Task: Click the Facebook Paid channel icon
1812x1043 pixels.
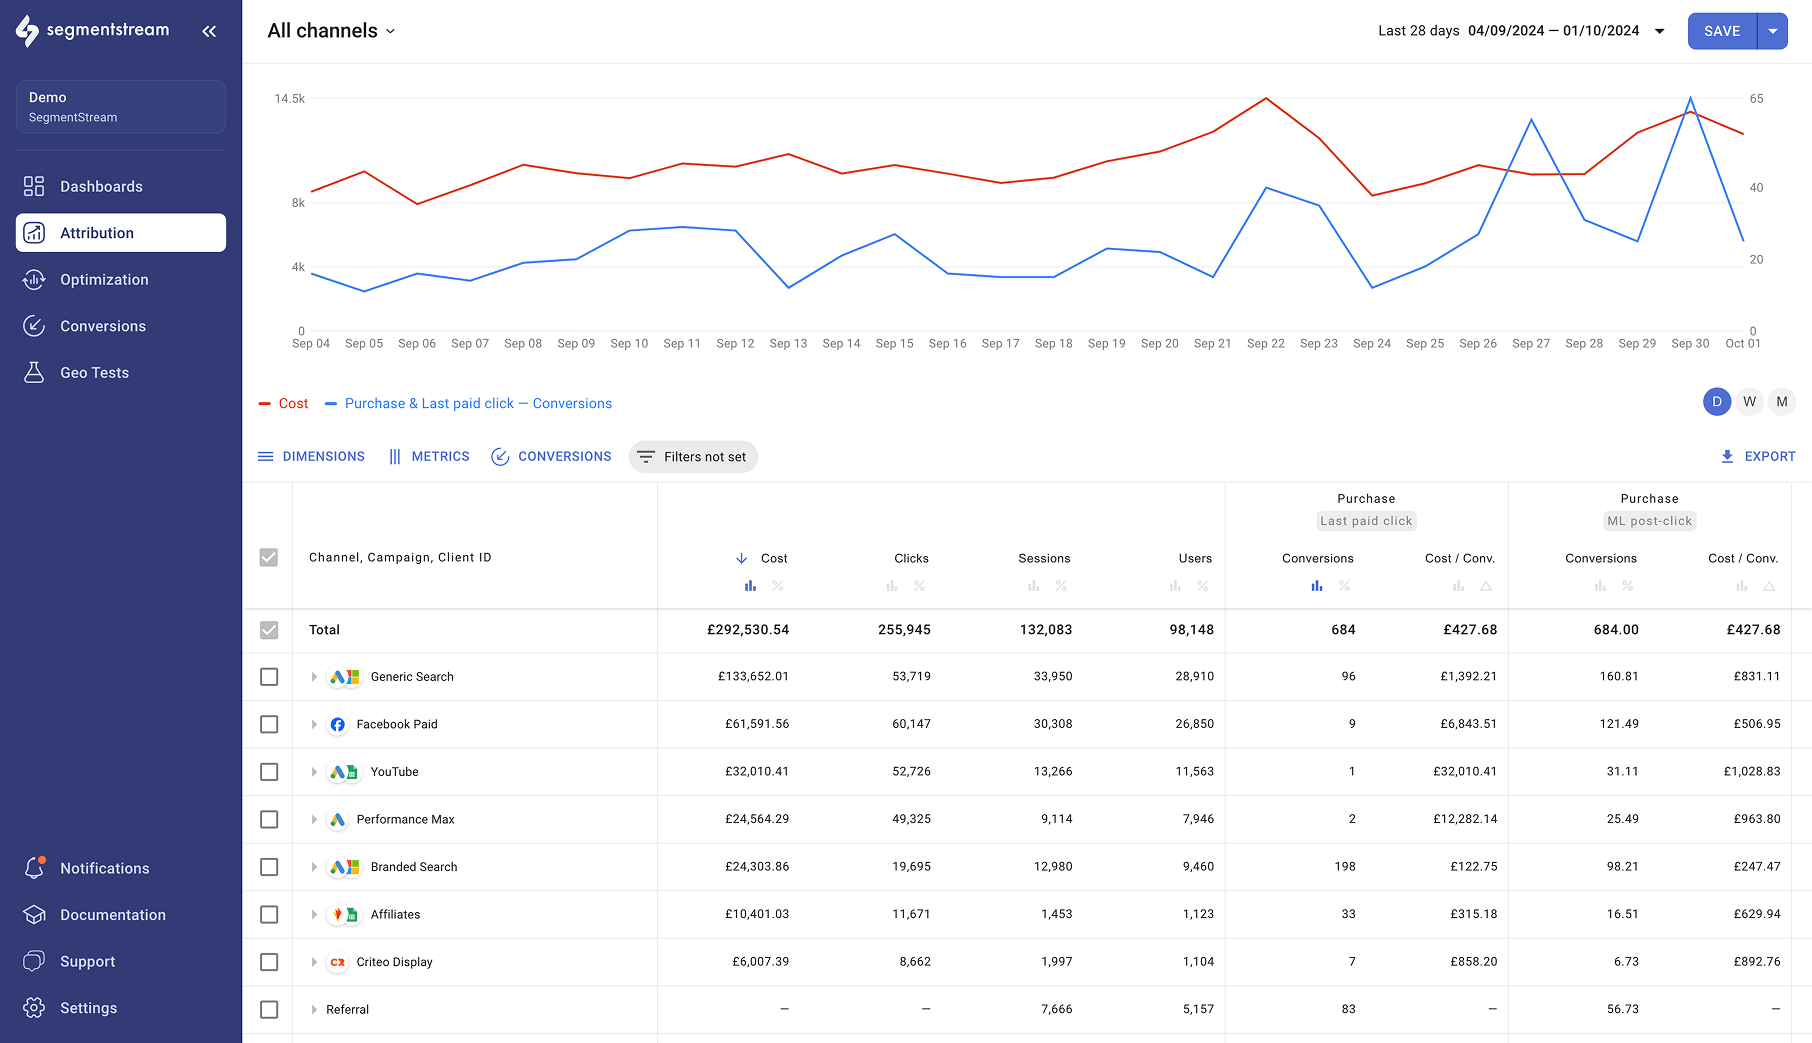Action: pos(338,724)
